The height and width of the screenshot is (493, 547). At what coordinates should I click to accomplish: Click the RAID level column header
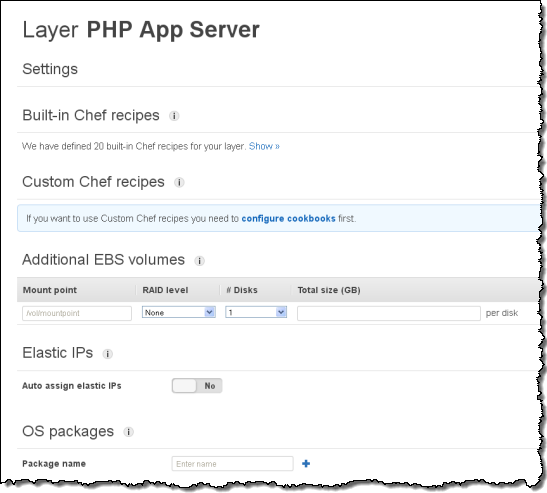(x=165, y=290)
